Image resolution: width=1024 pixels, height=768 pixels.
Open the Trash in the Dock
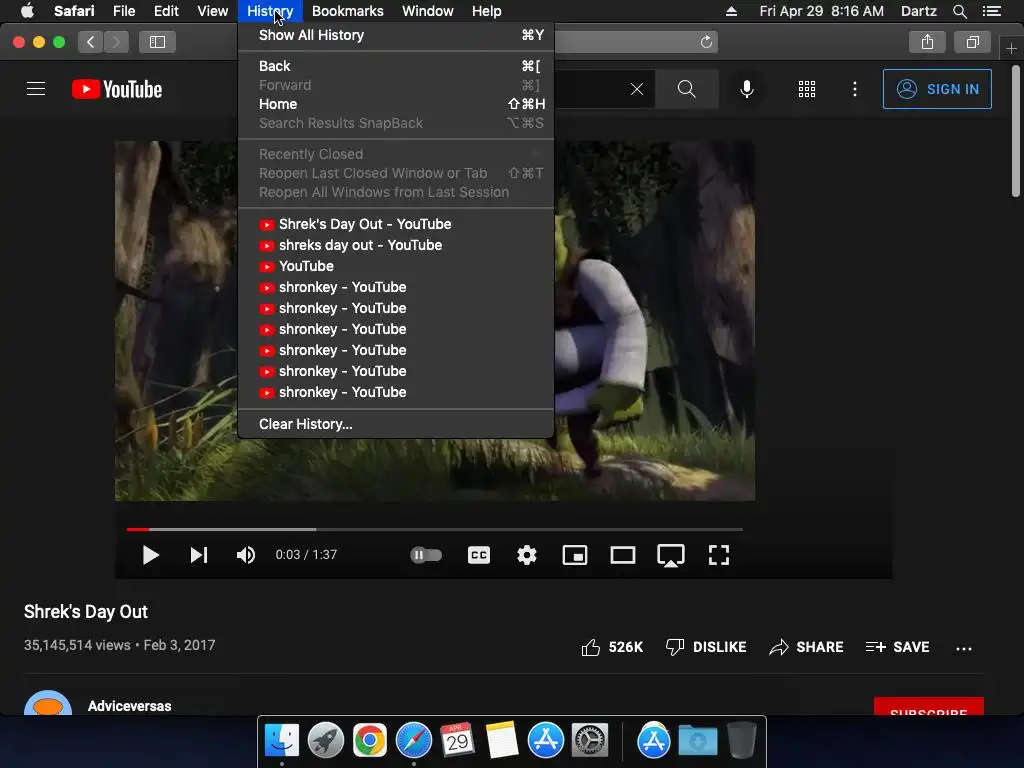tap(741, 740)
